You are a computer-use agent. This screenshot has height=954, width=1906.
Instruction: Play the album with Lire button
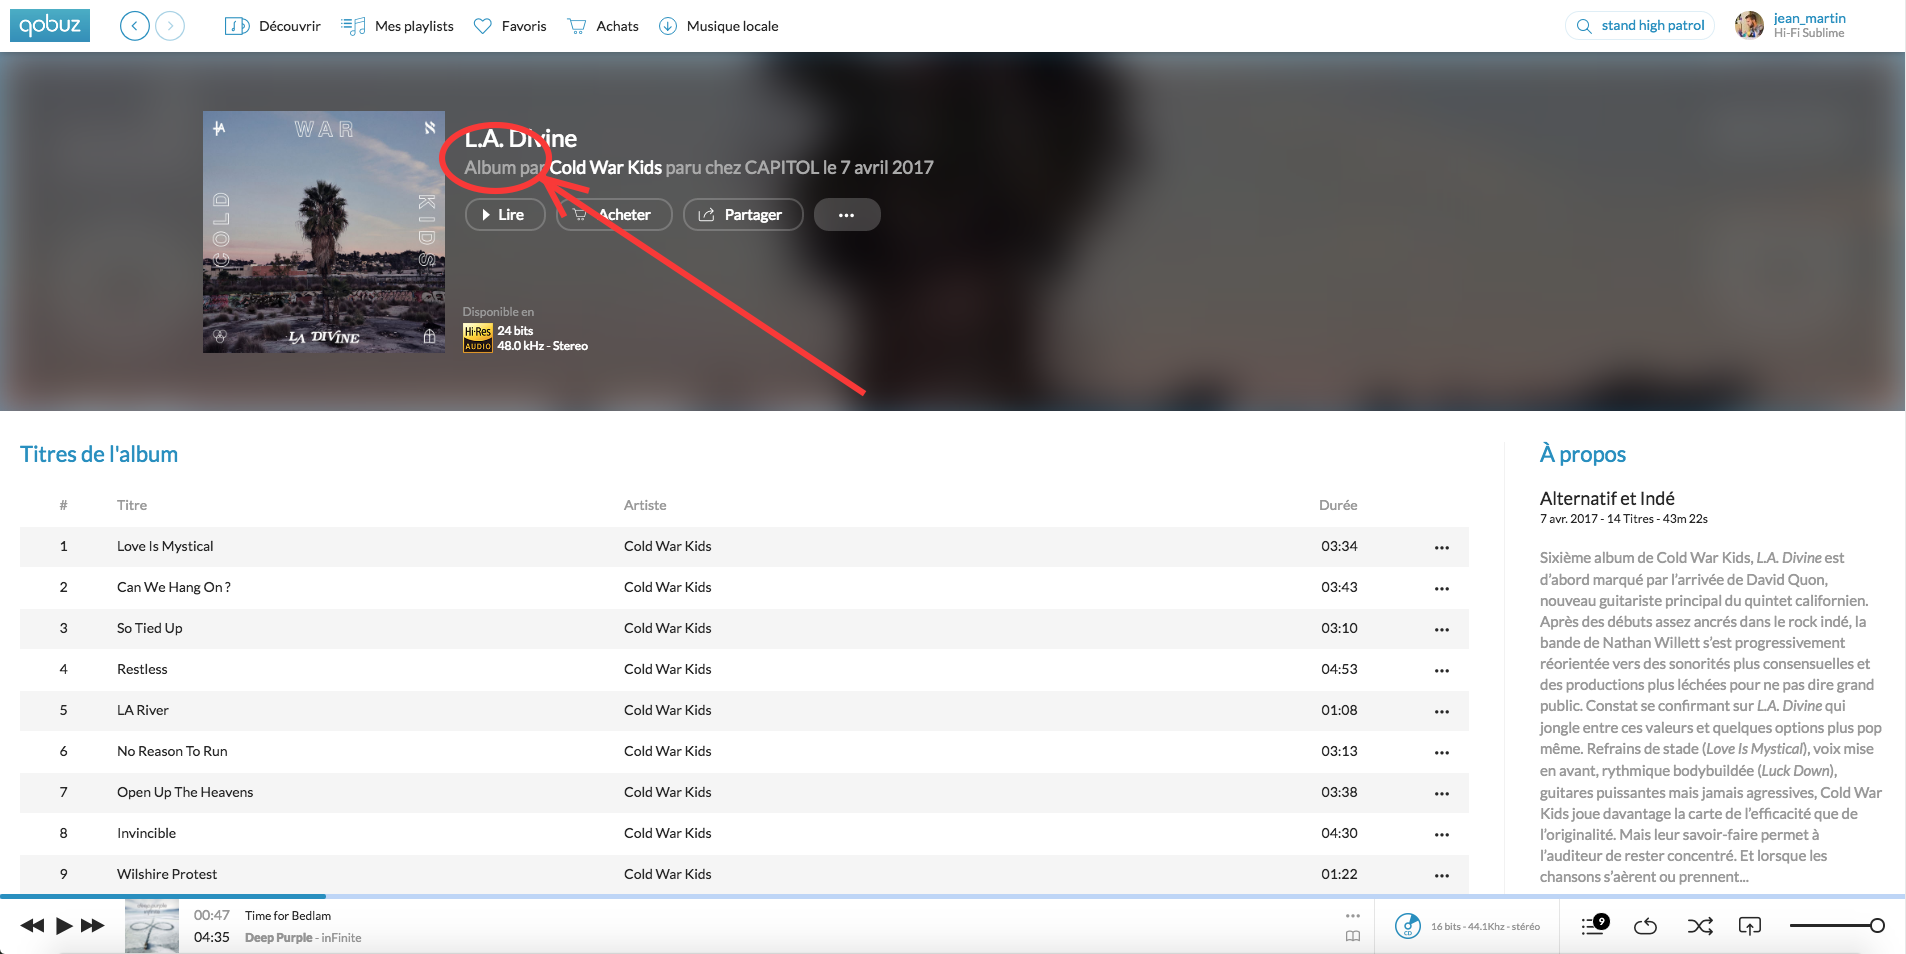505,215
